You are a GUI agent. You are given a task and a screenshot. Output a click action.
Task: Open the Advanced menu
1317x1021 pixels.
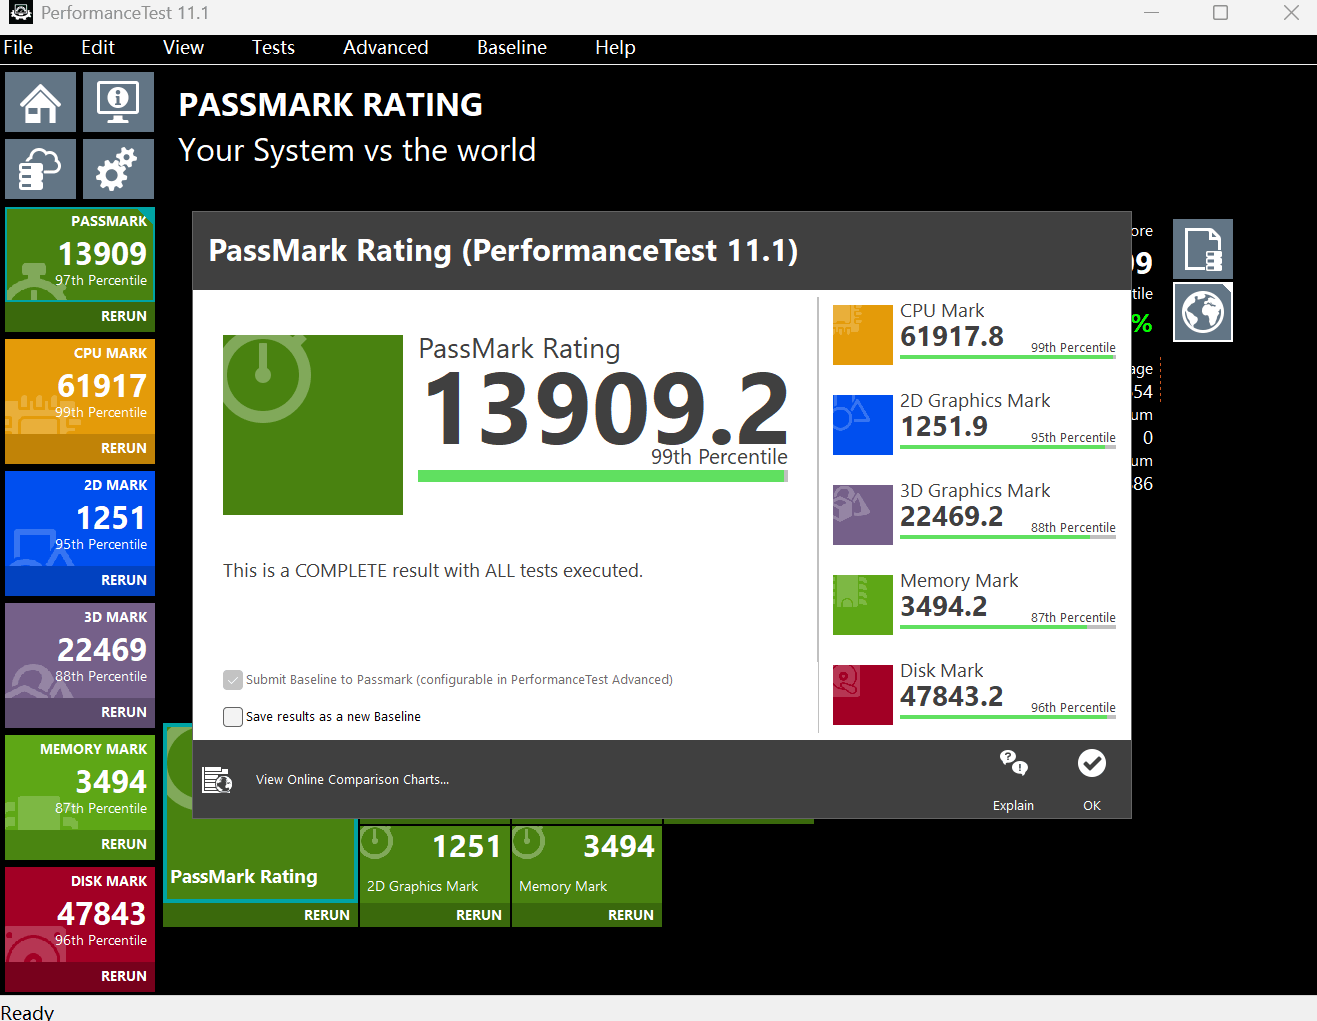point(385,48)
